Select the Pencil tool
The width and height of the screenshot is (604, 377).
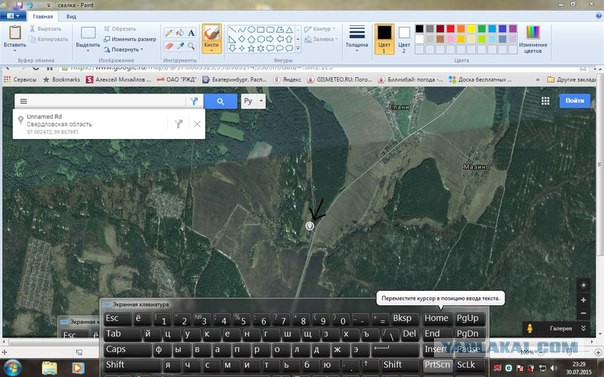[x=169, y=33]
